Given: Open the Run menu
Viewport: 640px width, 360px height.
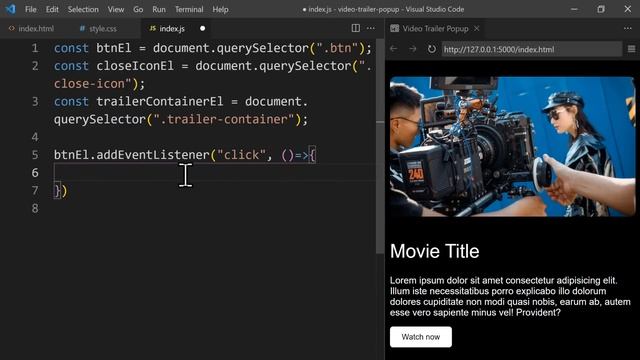Looking at the screenshot, I should pos(159,9).
